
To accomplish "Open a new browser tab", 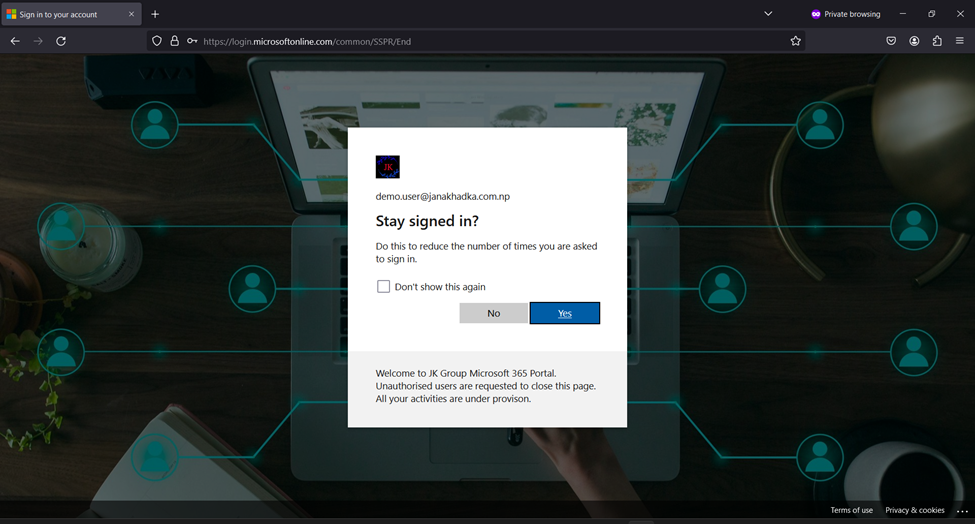I will point(155,14).
